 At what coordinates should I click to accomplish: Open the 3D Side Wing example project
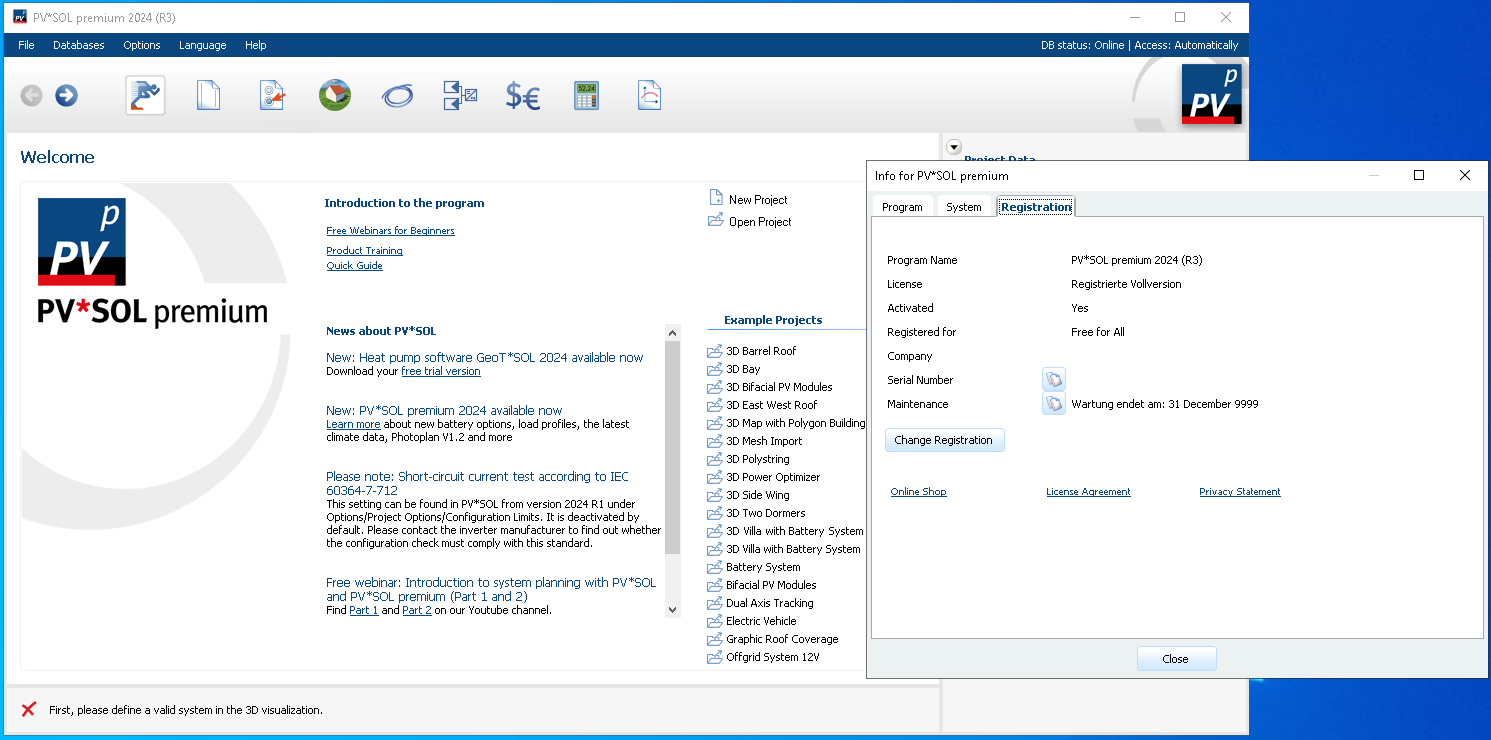758,495
